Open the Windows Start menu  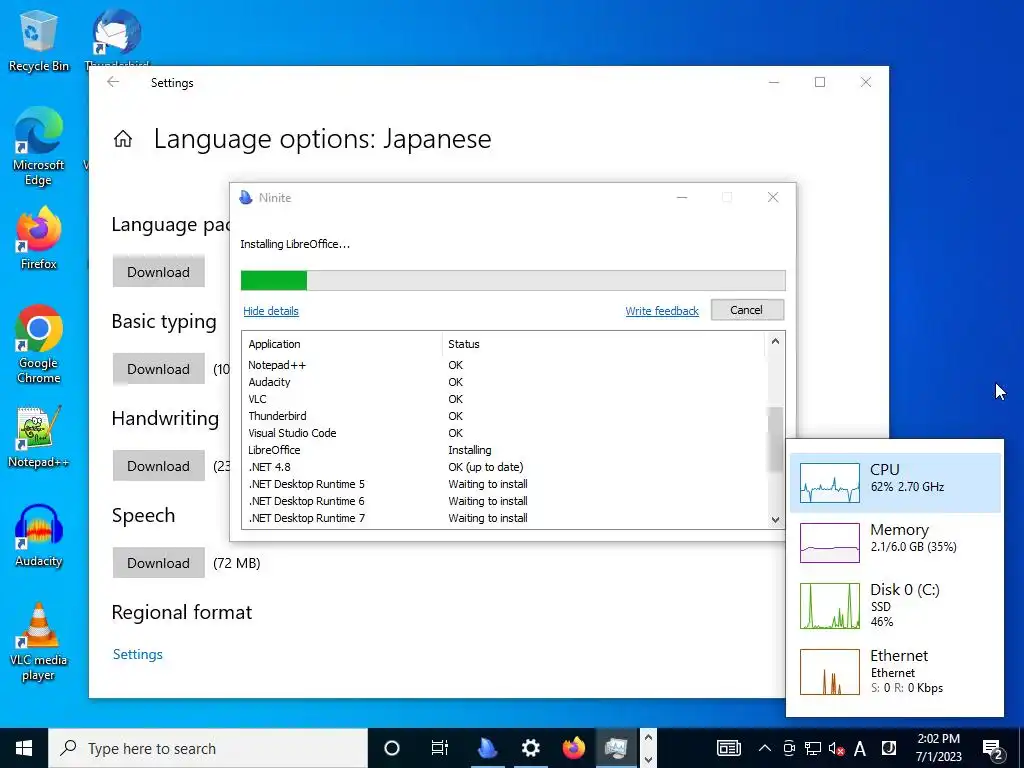(x=24, y=748)
